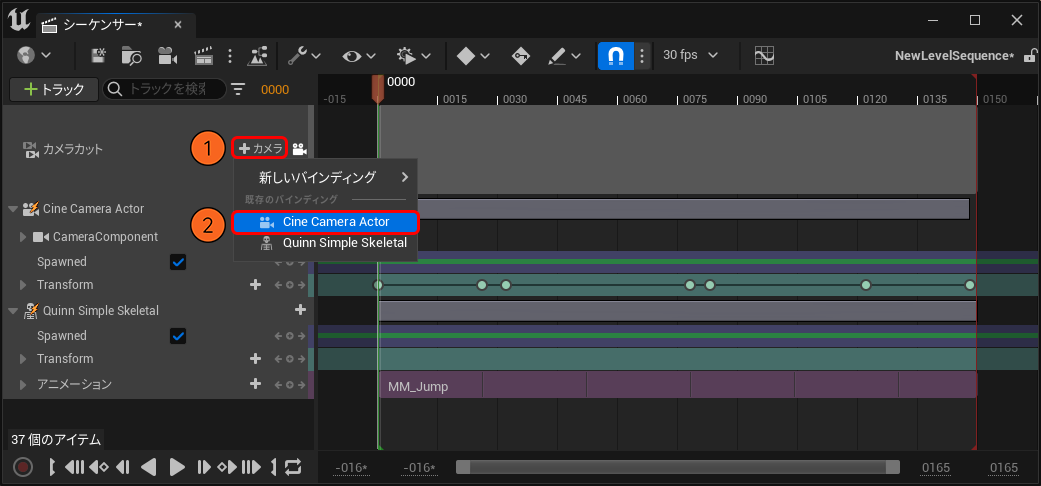Click the + トラック button
This screenshot has height=486, width=1041.
click(54, 89)
